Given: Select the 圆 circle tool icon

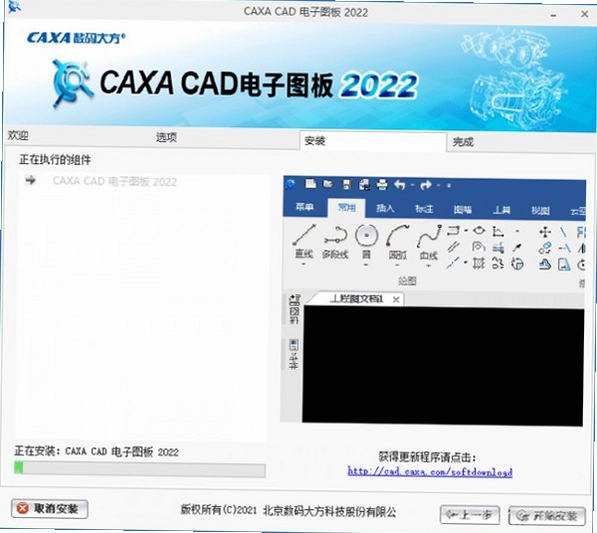Looking at the screenshot, I should tap(366, 235).
